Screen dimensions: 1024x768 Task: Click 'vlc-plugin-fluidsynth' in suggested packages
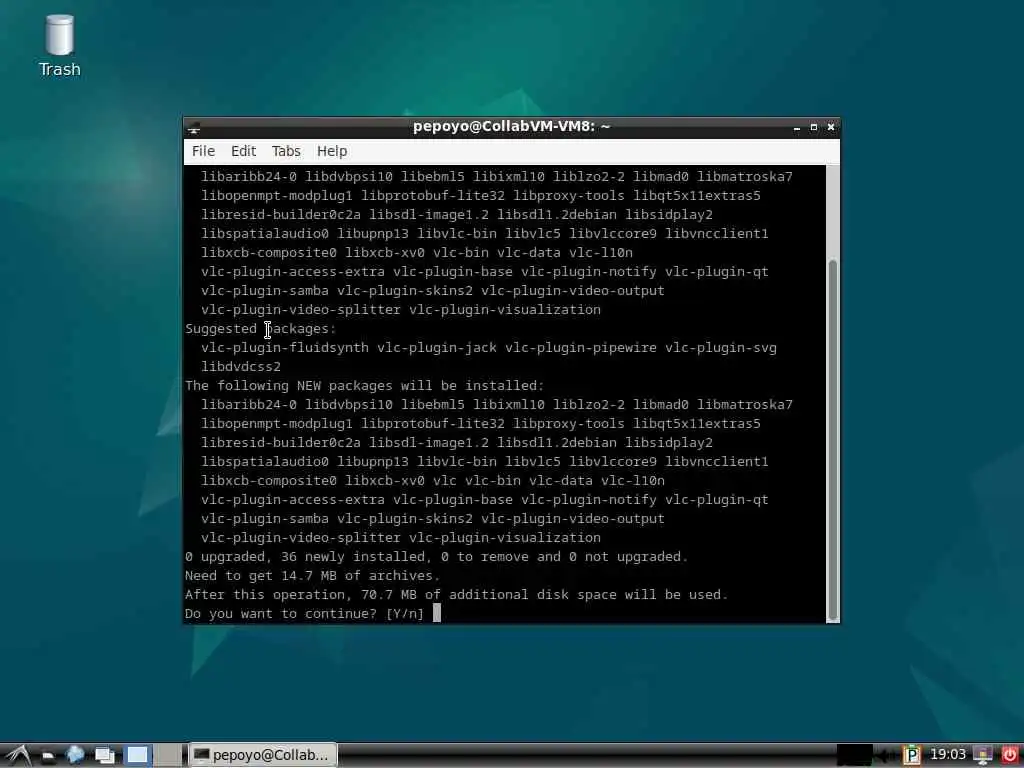pos(285,348)
